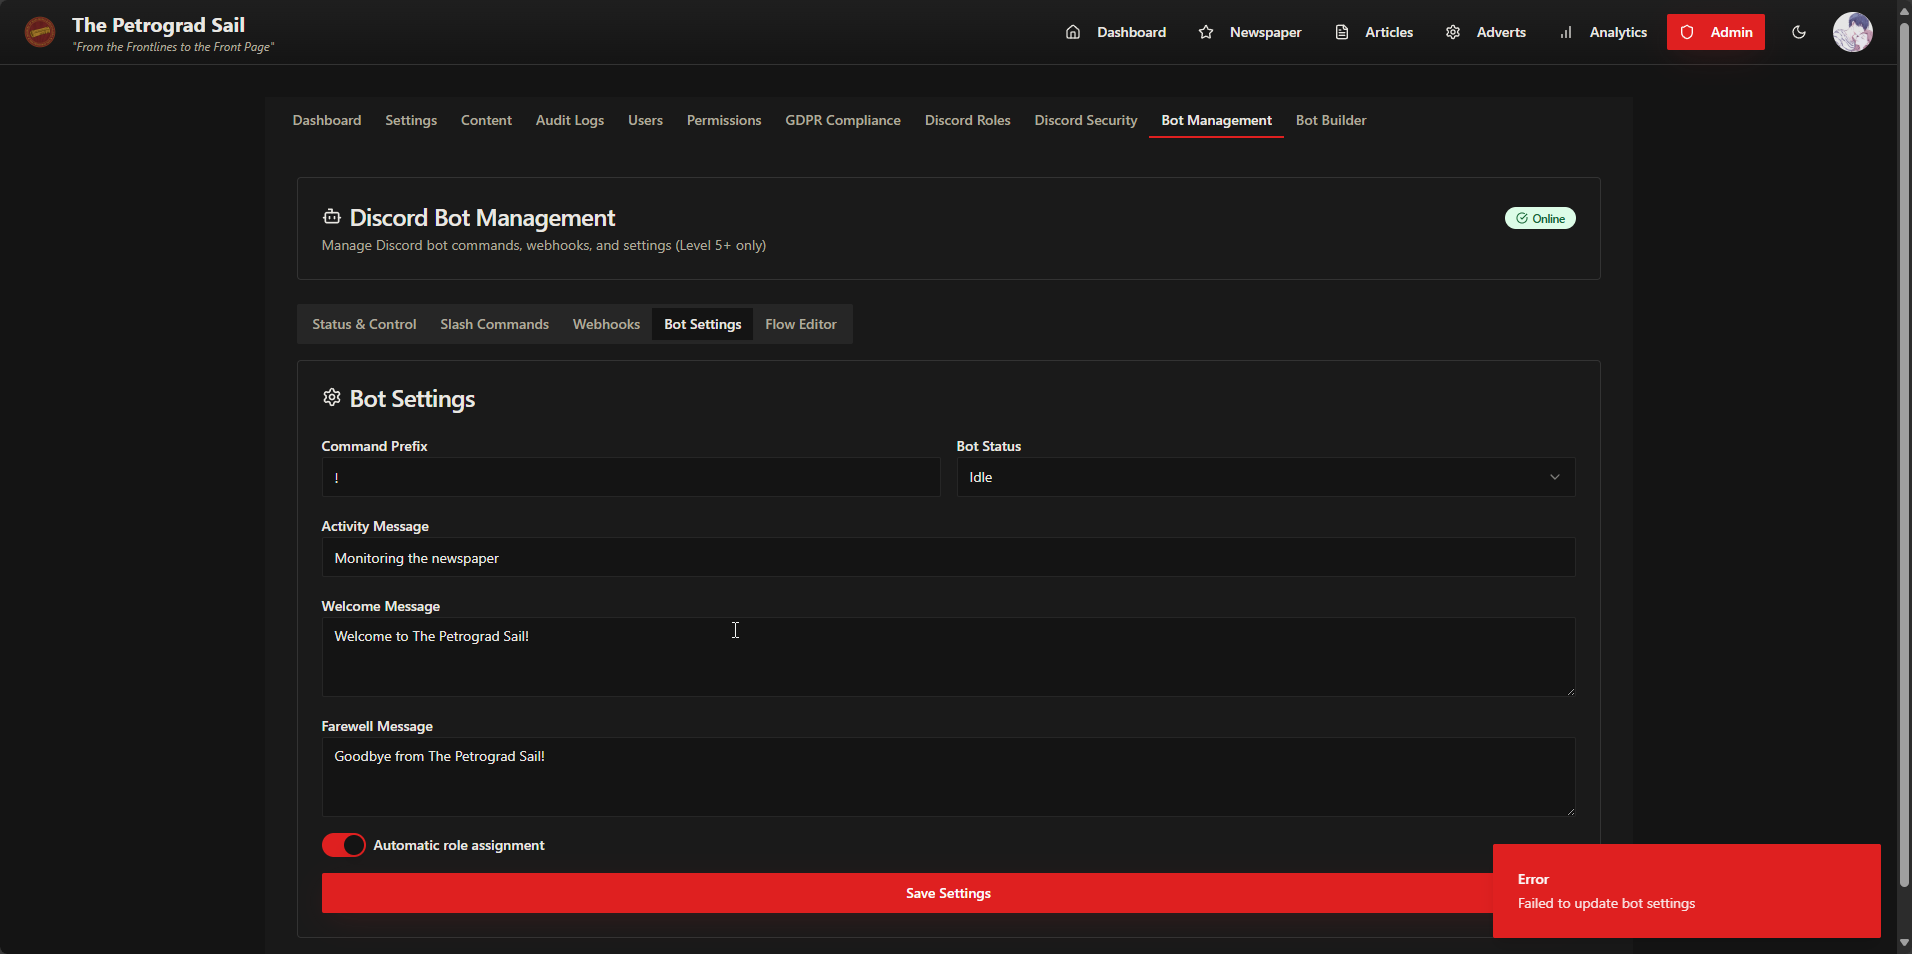Click the home icon beside Dashboard

click(x=1073, y=32)
